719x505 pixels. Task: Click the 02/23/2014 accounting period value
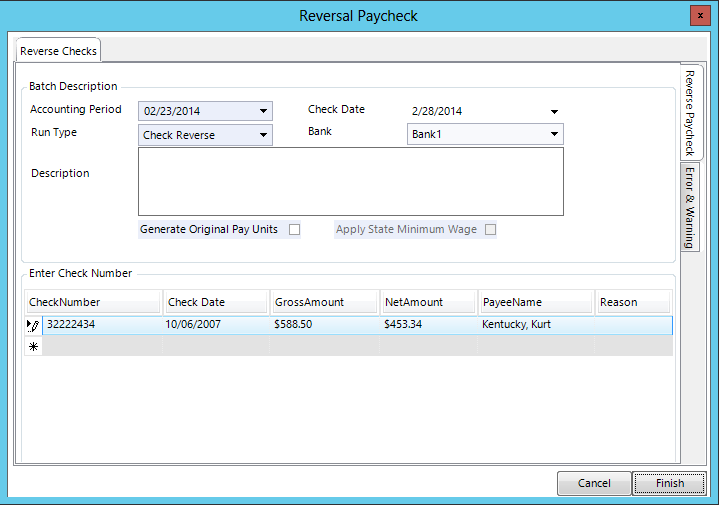click(172, 111)
